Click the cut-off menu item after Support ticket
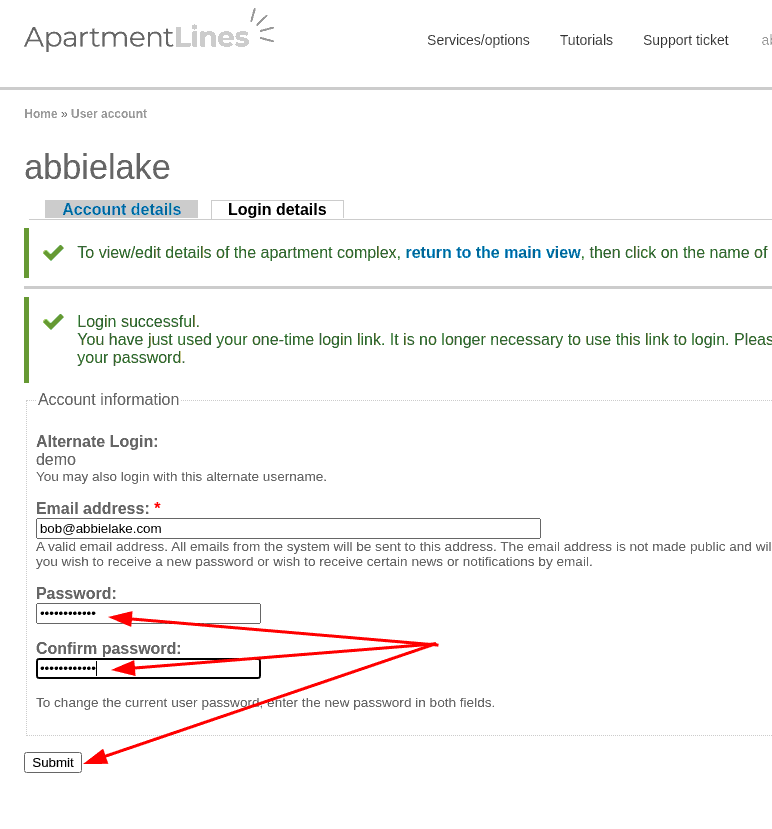Image resolution: width=772 pixels, height=829 pixels. point(766,40)
